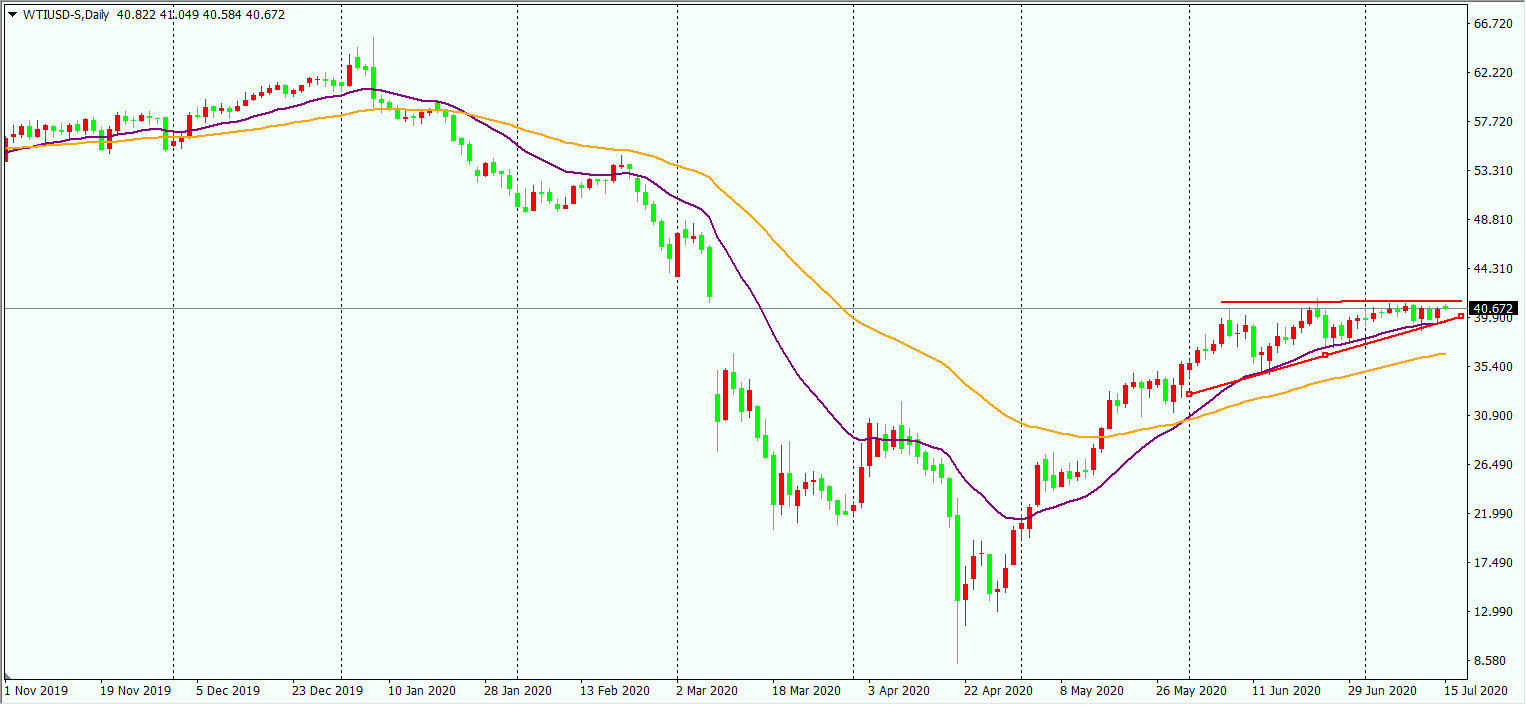The width and height of the screenshot is (1526, 705).
Task: Click the 29 Jun 2020 date label
Action: [1382, 691]
